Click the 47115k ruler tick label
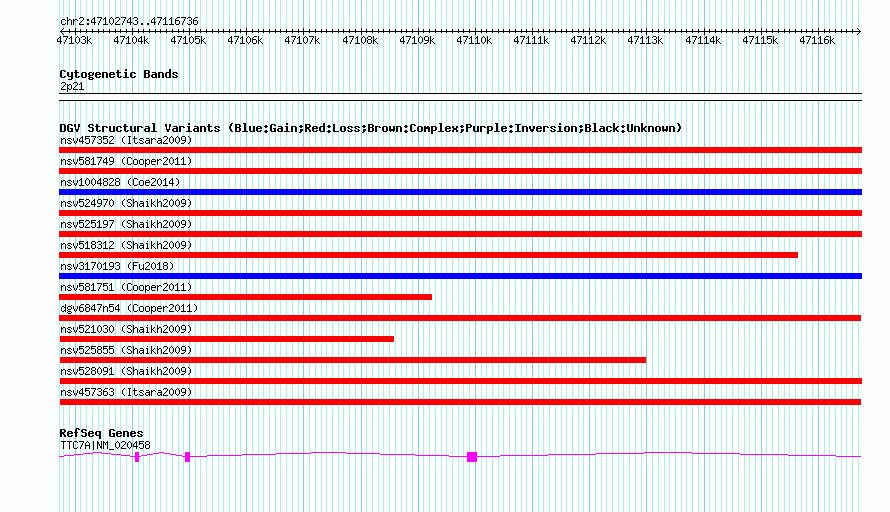 click(761, 40)
